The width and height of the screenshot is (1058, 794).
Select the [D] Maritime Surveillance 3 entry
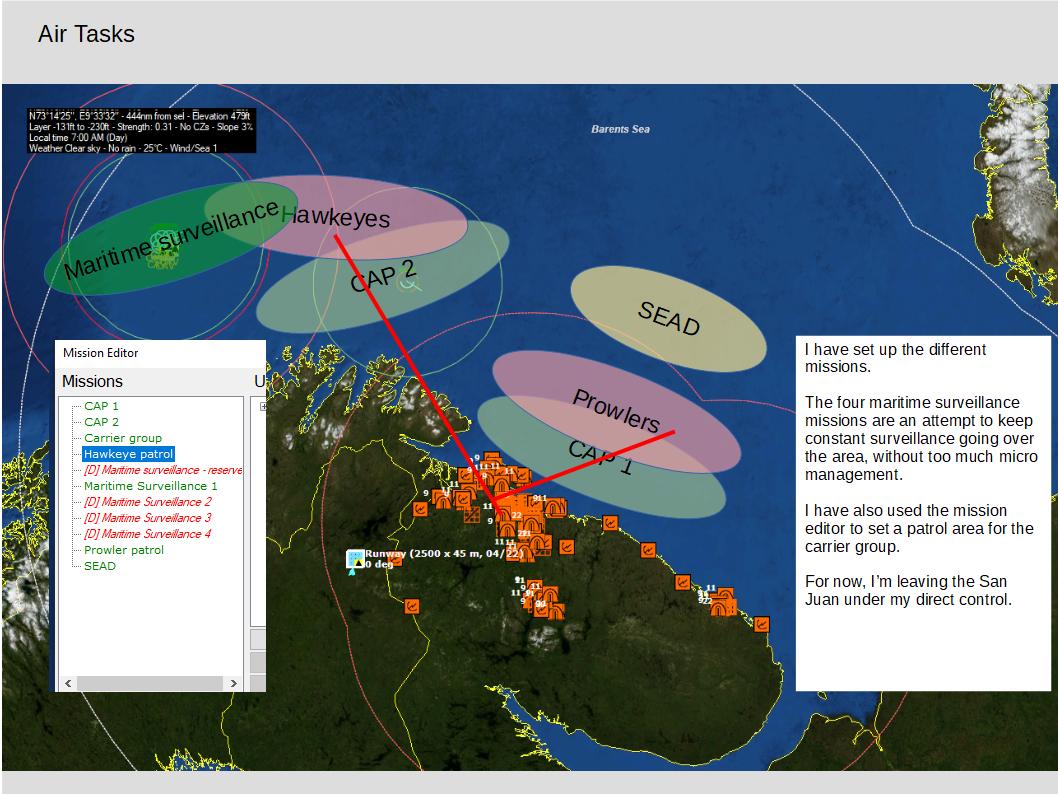pos(148,518)
